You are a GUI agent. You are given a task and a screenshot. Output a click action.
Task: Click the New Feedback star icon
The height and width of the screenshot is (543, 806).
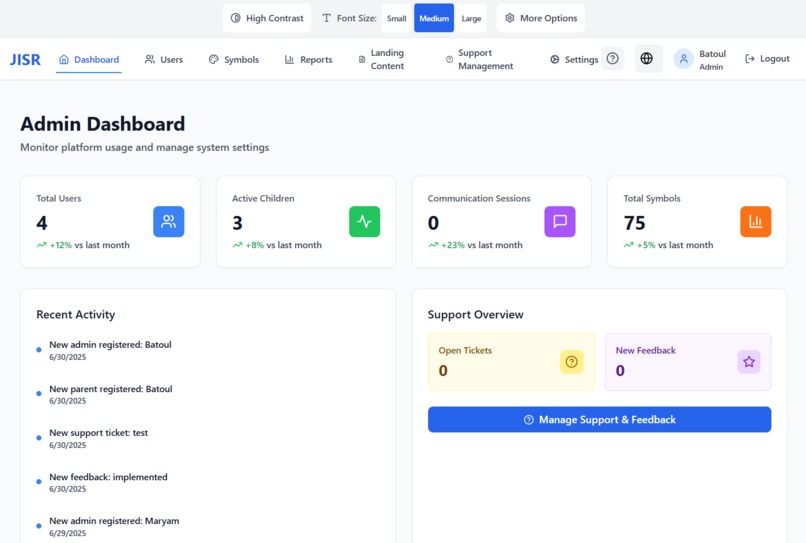pos(749,362)
